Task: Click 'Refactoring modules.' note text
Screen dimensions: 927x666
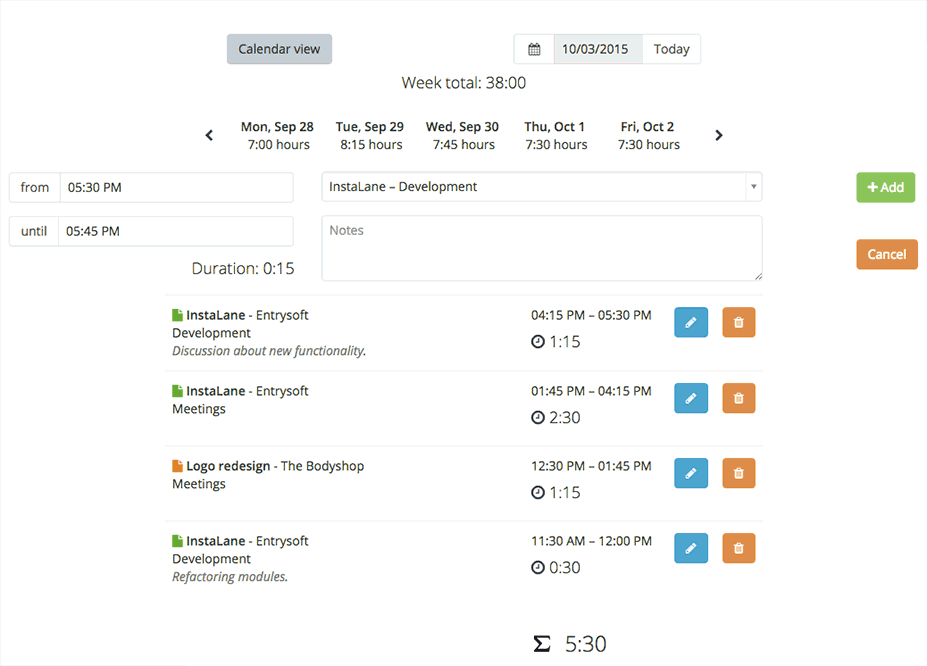Action: click(230, 577)
